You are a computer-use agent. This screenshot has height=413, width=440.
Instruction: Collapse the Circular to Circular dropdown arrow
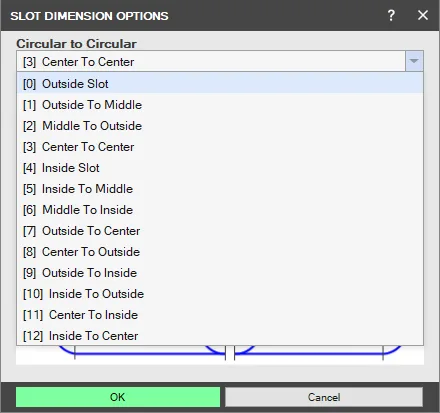[x=414, y=61]
